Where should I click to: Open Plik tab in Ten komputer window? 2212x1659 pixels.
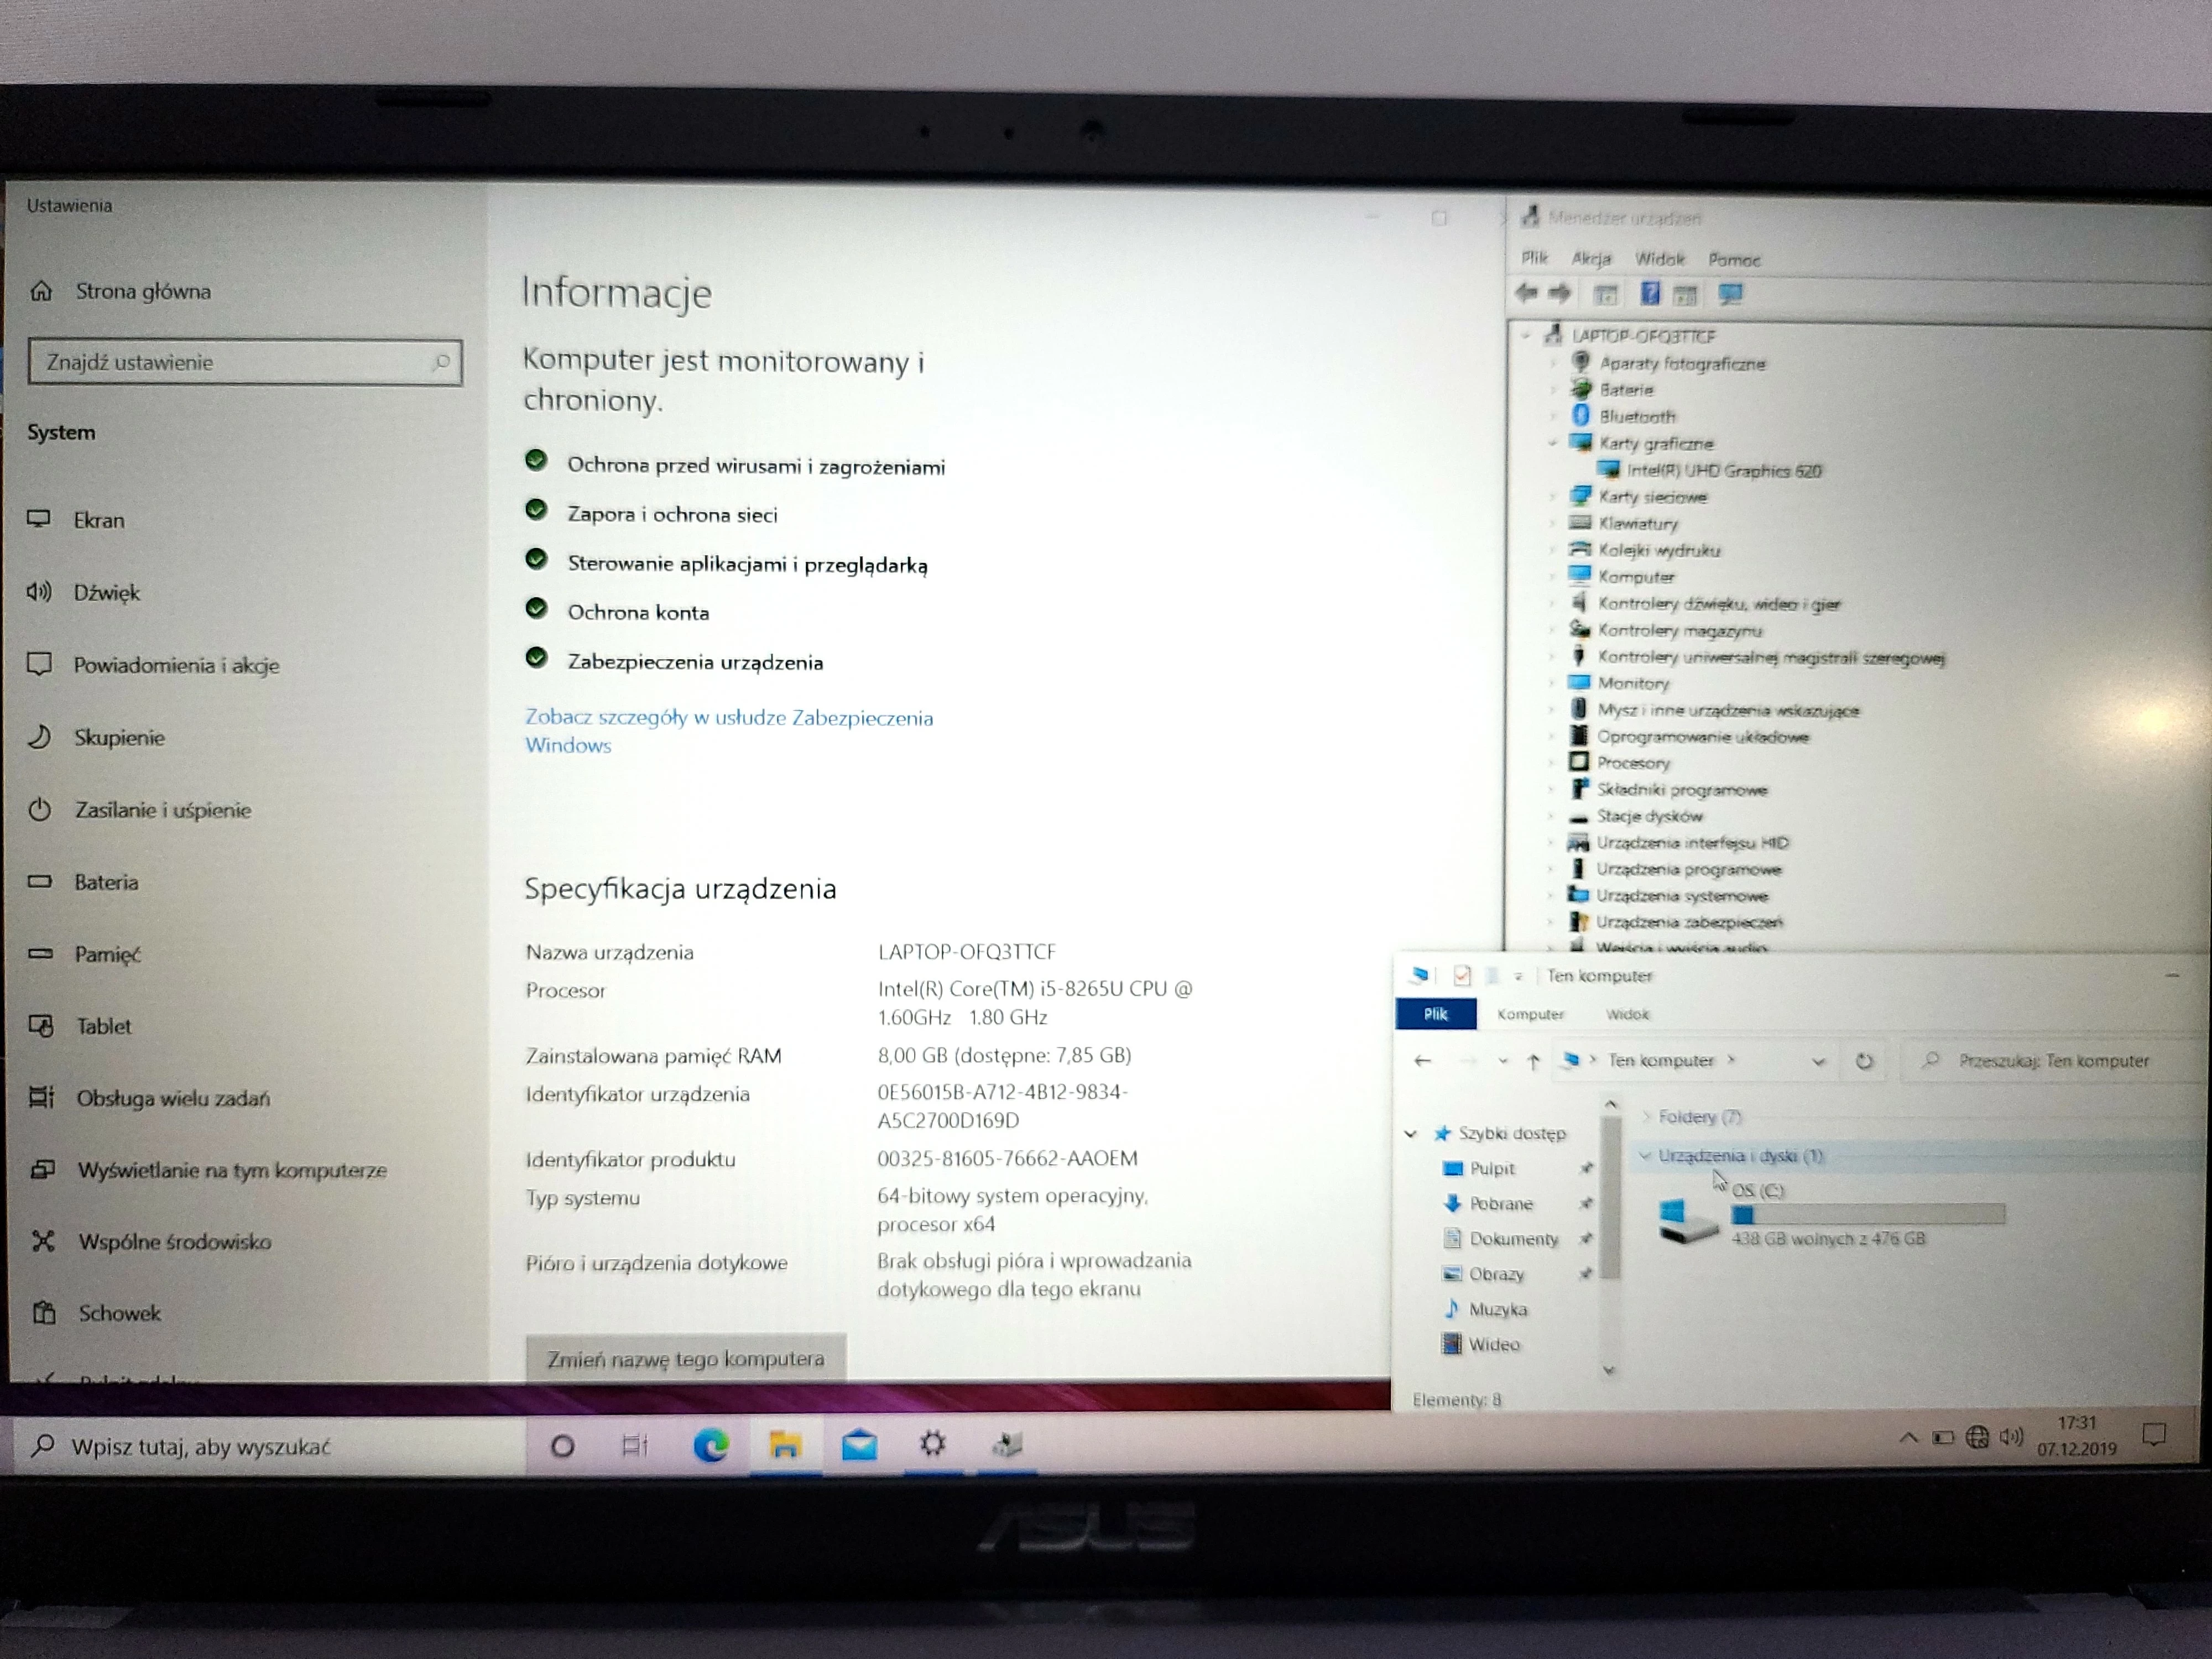[1436, 1014]
